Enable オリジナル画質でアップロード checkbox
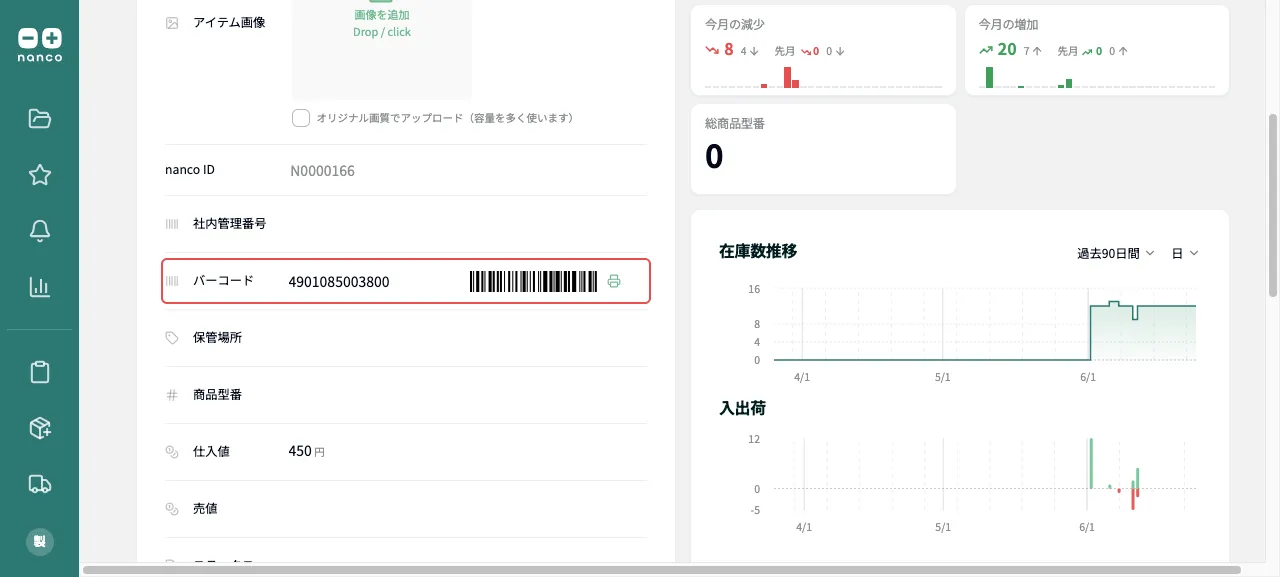Screen dimensions: 1280x577 pos(301,118)
